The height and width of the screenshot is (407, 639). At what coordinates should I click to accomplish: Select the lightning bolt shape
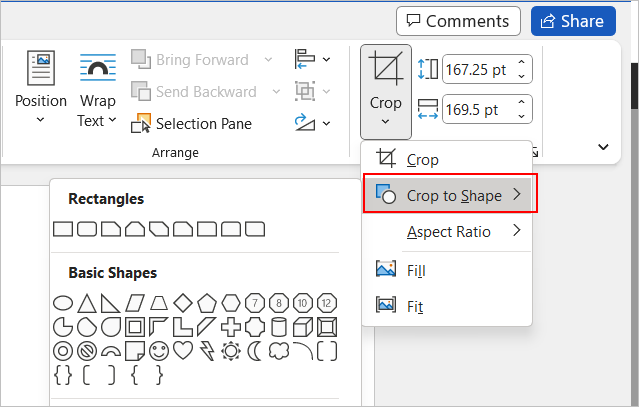(207, 351)
